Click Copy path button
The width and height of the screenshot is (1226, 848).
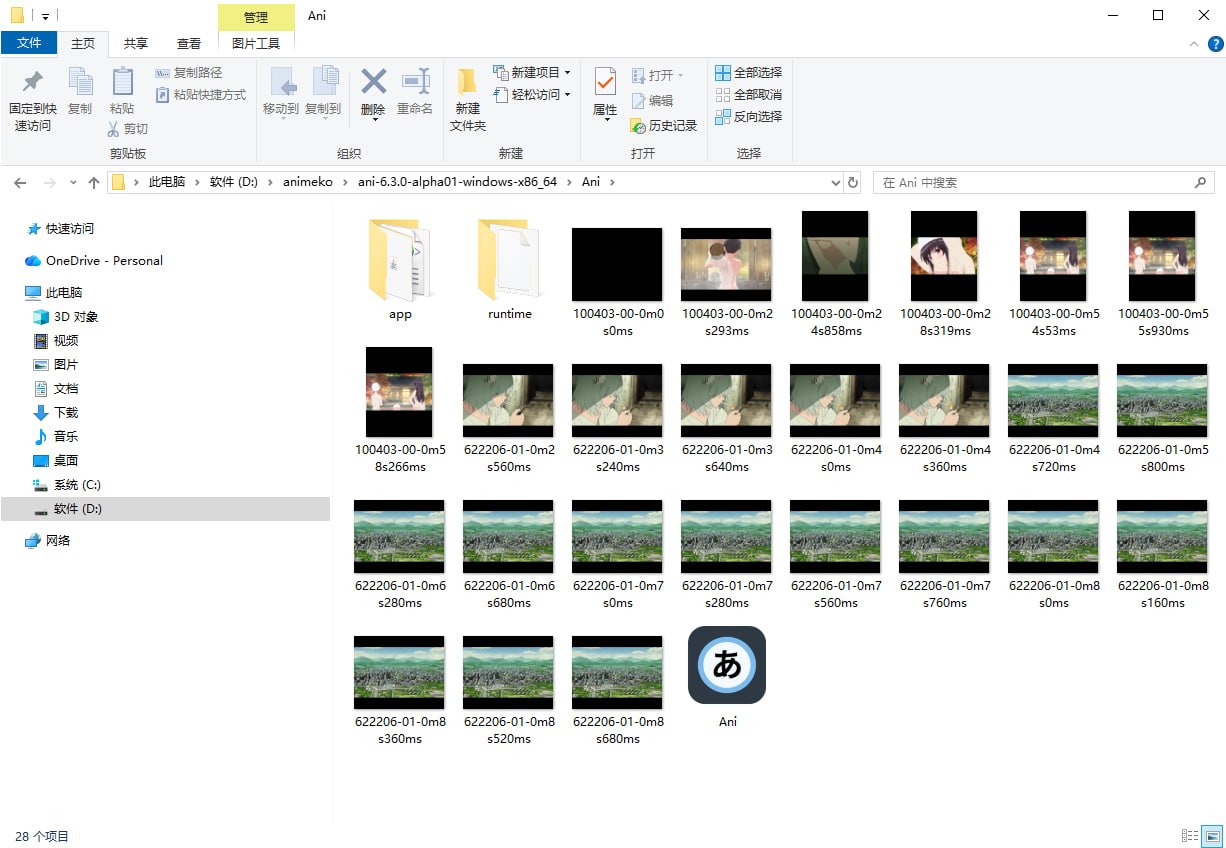click(x=189, y=72)
